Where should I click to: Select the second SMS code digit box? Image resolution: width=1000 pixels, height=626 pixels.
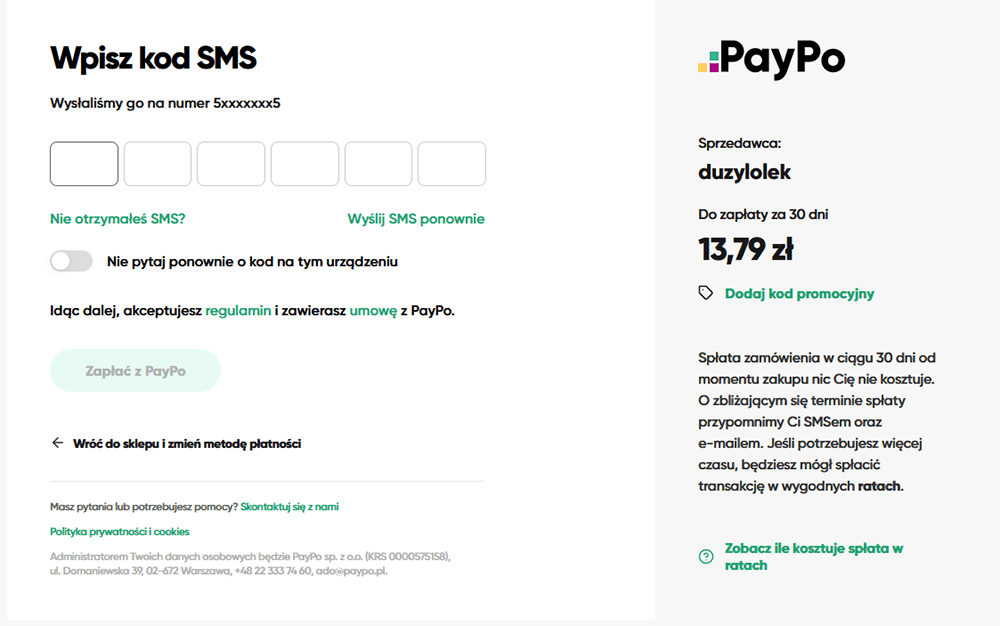tap(158, 164)
